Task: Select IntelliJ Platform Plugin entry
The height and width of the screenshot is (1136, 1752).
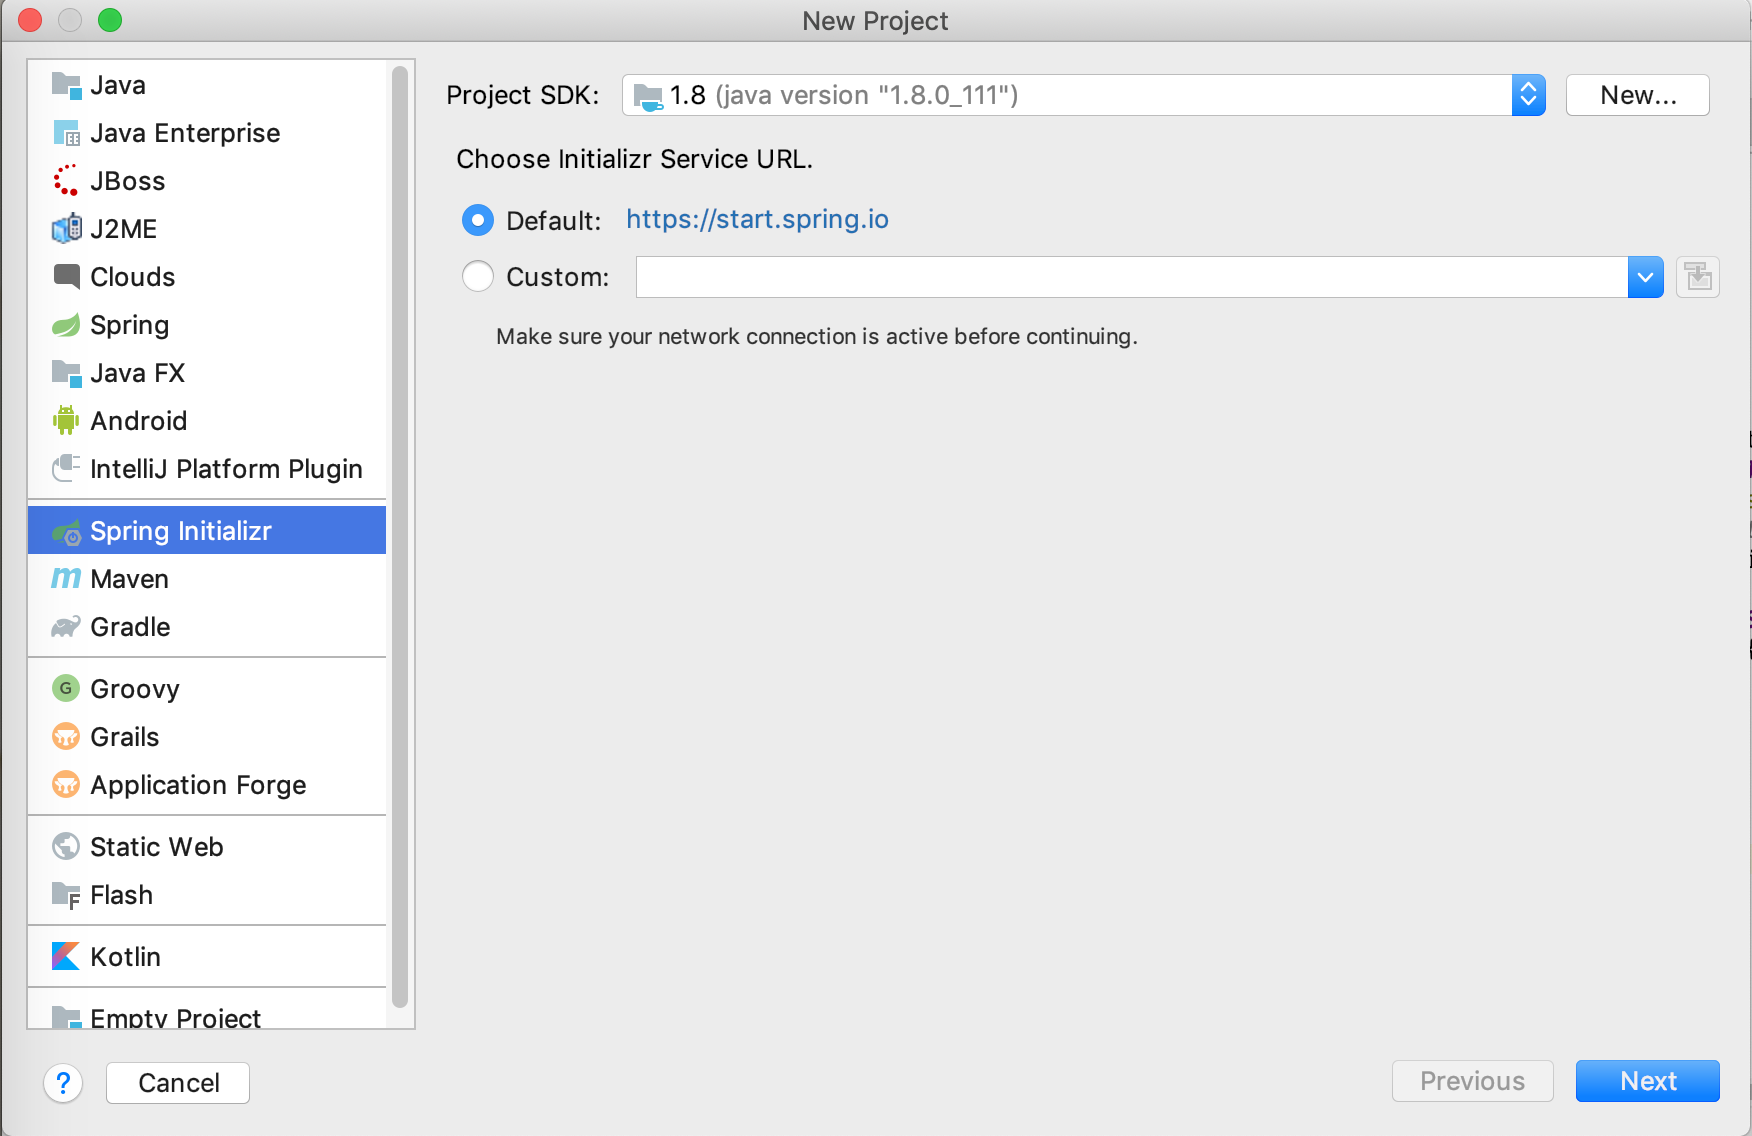Action: tap(207, 469)
